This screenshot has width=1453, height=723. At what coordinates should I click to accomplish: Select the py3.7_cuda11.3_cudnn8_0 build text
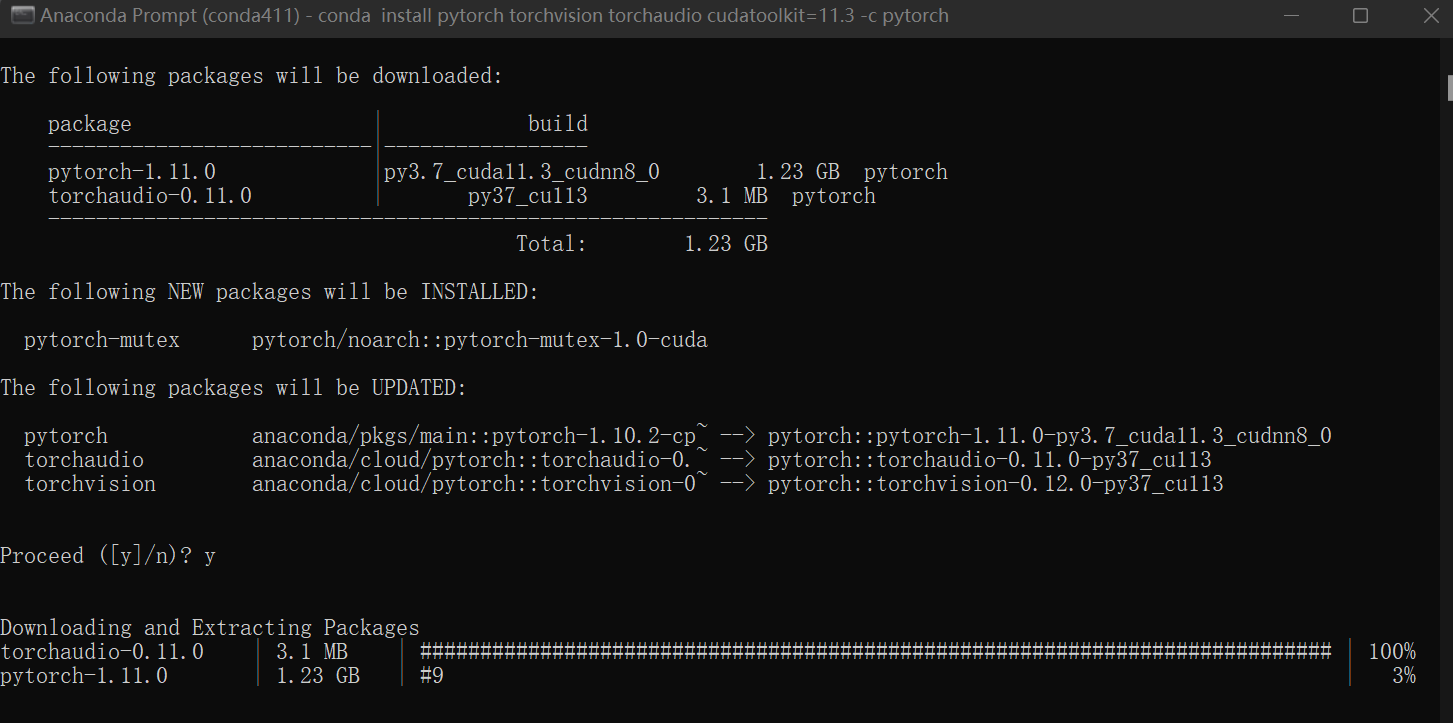[x=521, y=171]
